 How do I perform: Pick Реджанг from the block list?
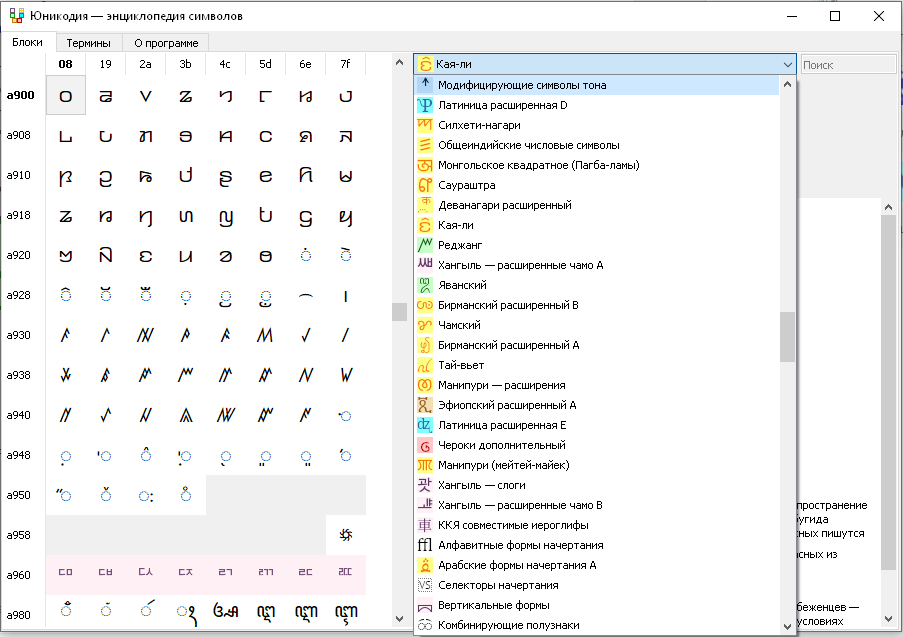click(x=459, y=245)
